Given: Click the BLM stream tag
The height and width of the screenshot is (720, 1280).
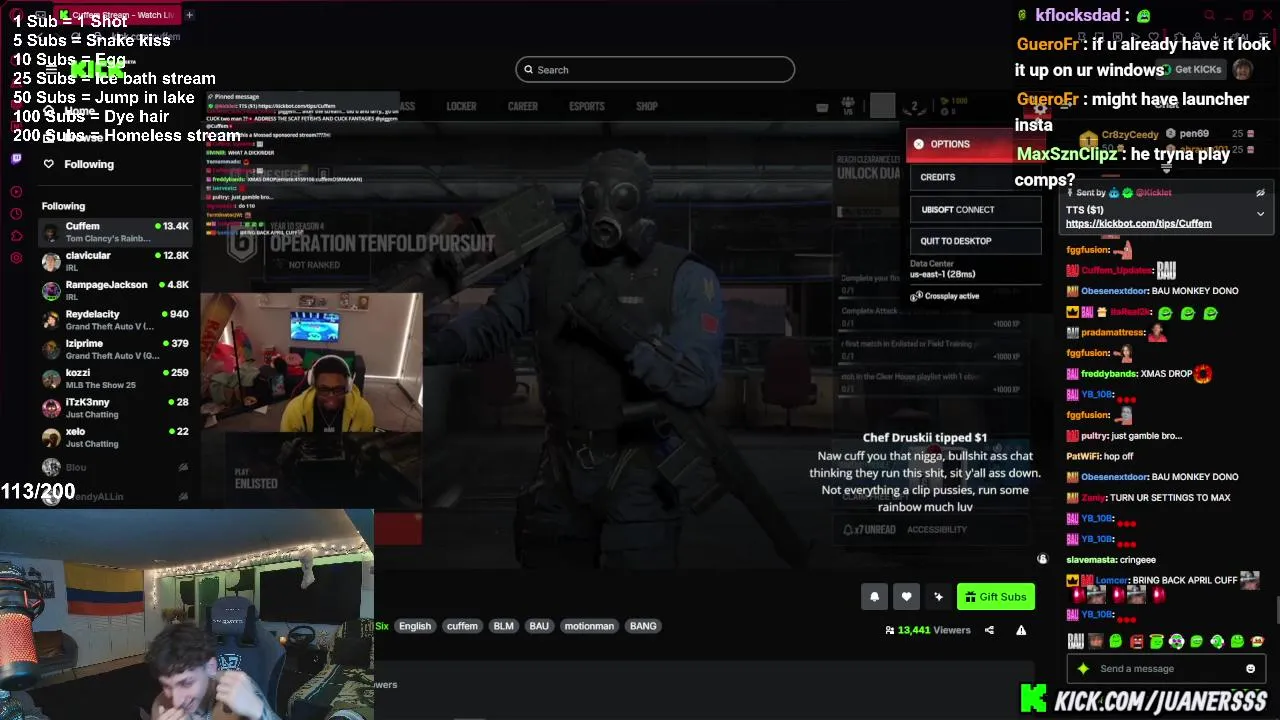Looking at the screenshot, I should pos(503,626).
